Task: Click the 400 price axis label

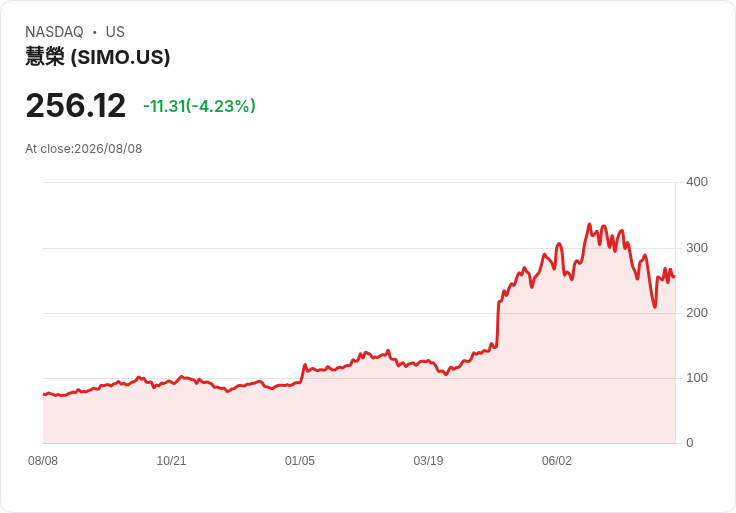Action: pyautogui.click(x=697, y=182)
